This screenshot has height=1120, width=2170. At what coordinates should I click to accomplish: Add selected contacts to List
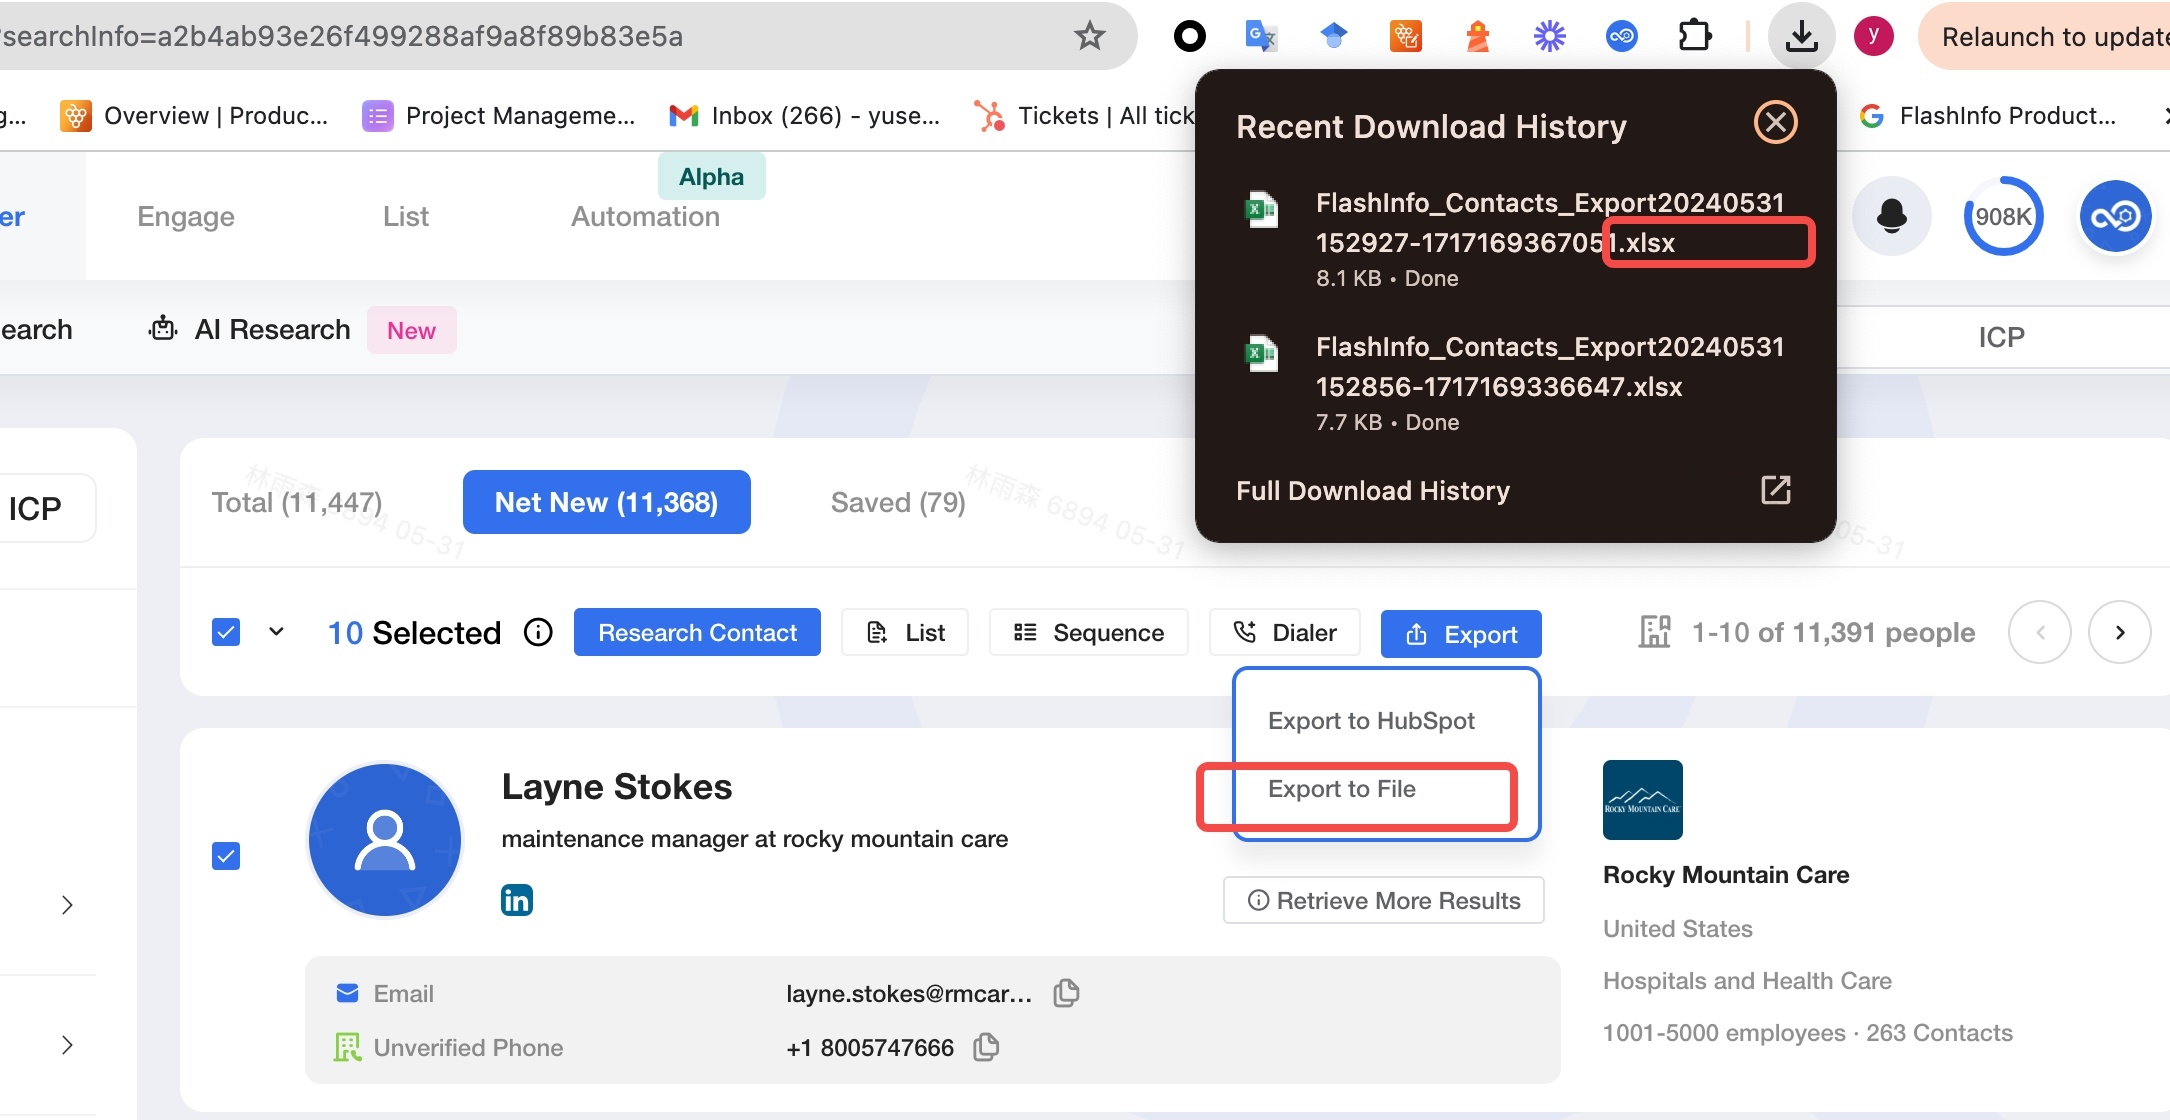905,632
